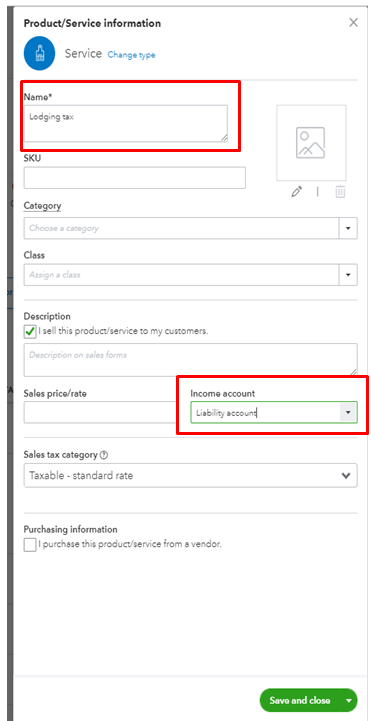Click the Assign a class field
This screenshot has width=371, height=721.
(182, 275)
